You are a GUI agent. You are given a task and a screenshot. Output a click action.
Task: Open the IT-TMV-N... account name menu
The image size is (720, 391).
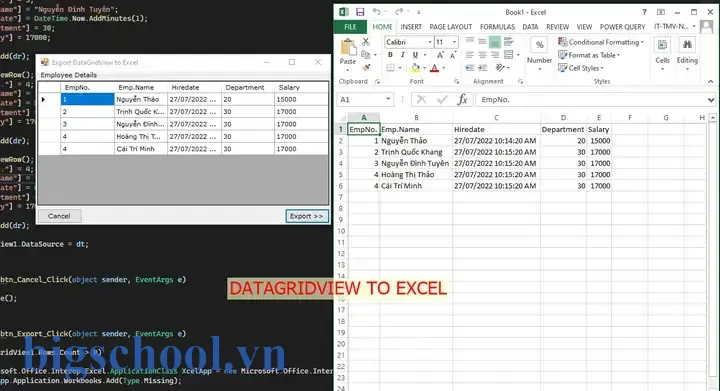coord(675,26)
